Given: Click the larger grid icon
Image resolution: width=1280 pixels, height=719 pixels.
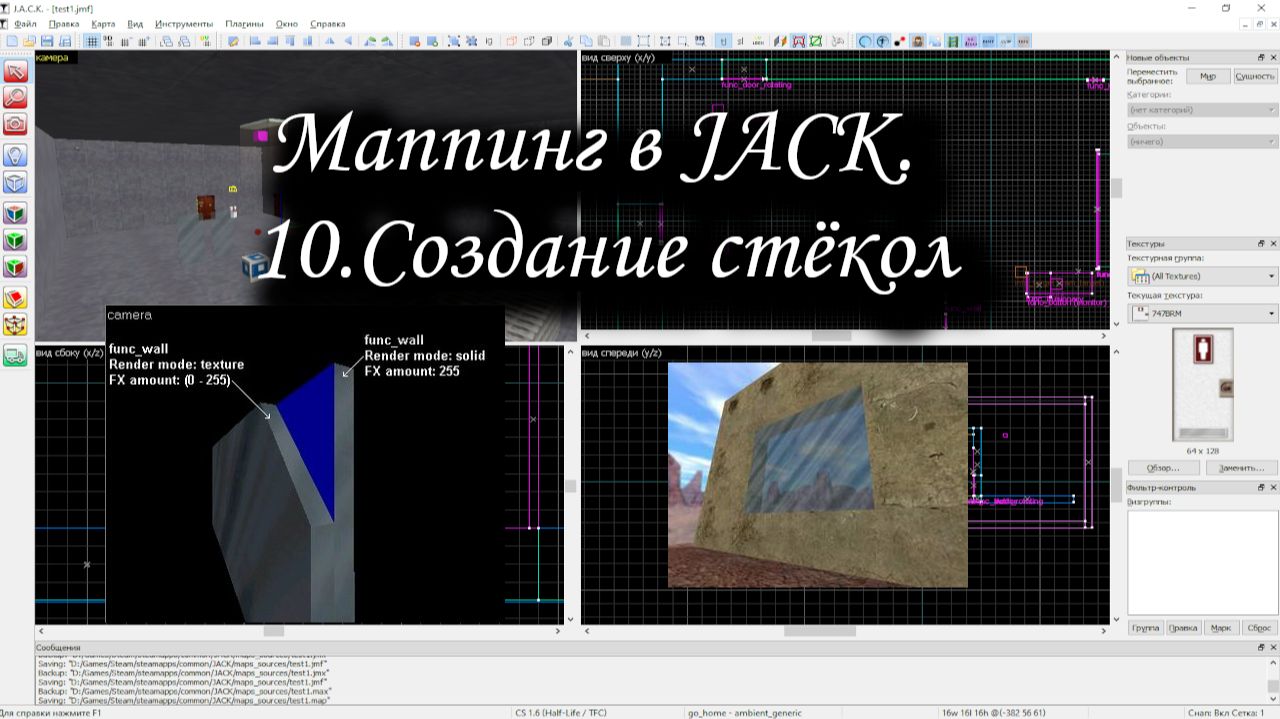Looking at the screenshot, I should tap(144, 41).
